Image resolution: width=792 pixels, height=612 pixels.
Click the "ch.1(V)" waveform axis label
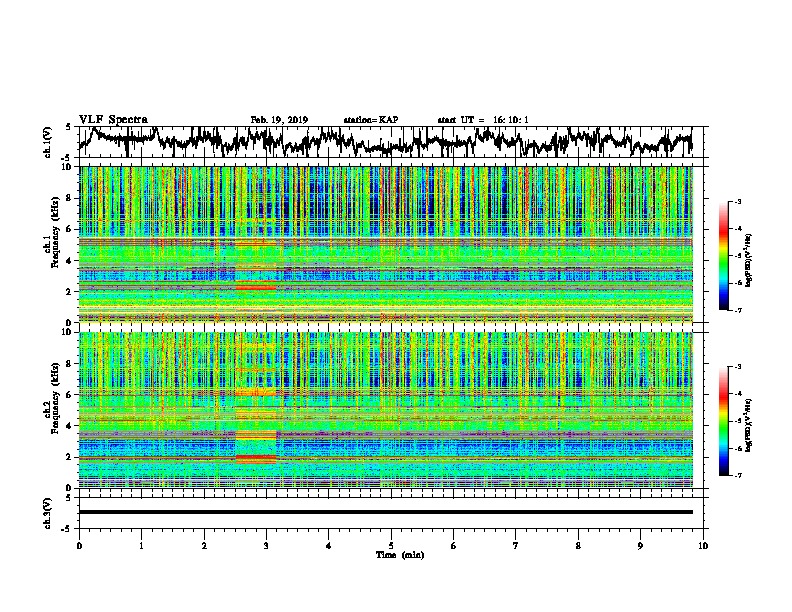point(48,142)
